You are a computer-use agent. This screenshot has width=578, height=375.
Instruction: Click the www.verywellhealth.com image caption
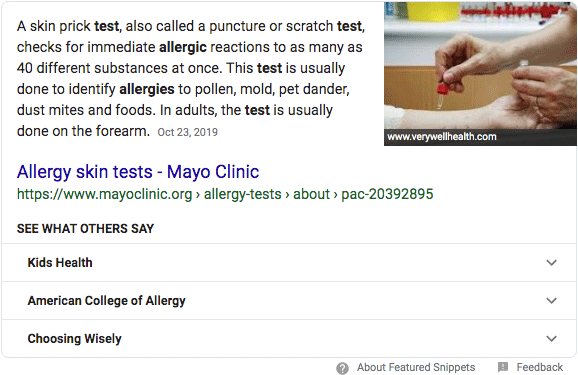[x=442, y=137]
